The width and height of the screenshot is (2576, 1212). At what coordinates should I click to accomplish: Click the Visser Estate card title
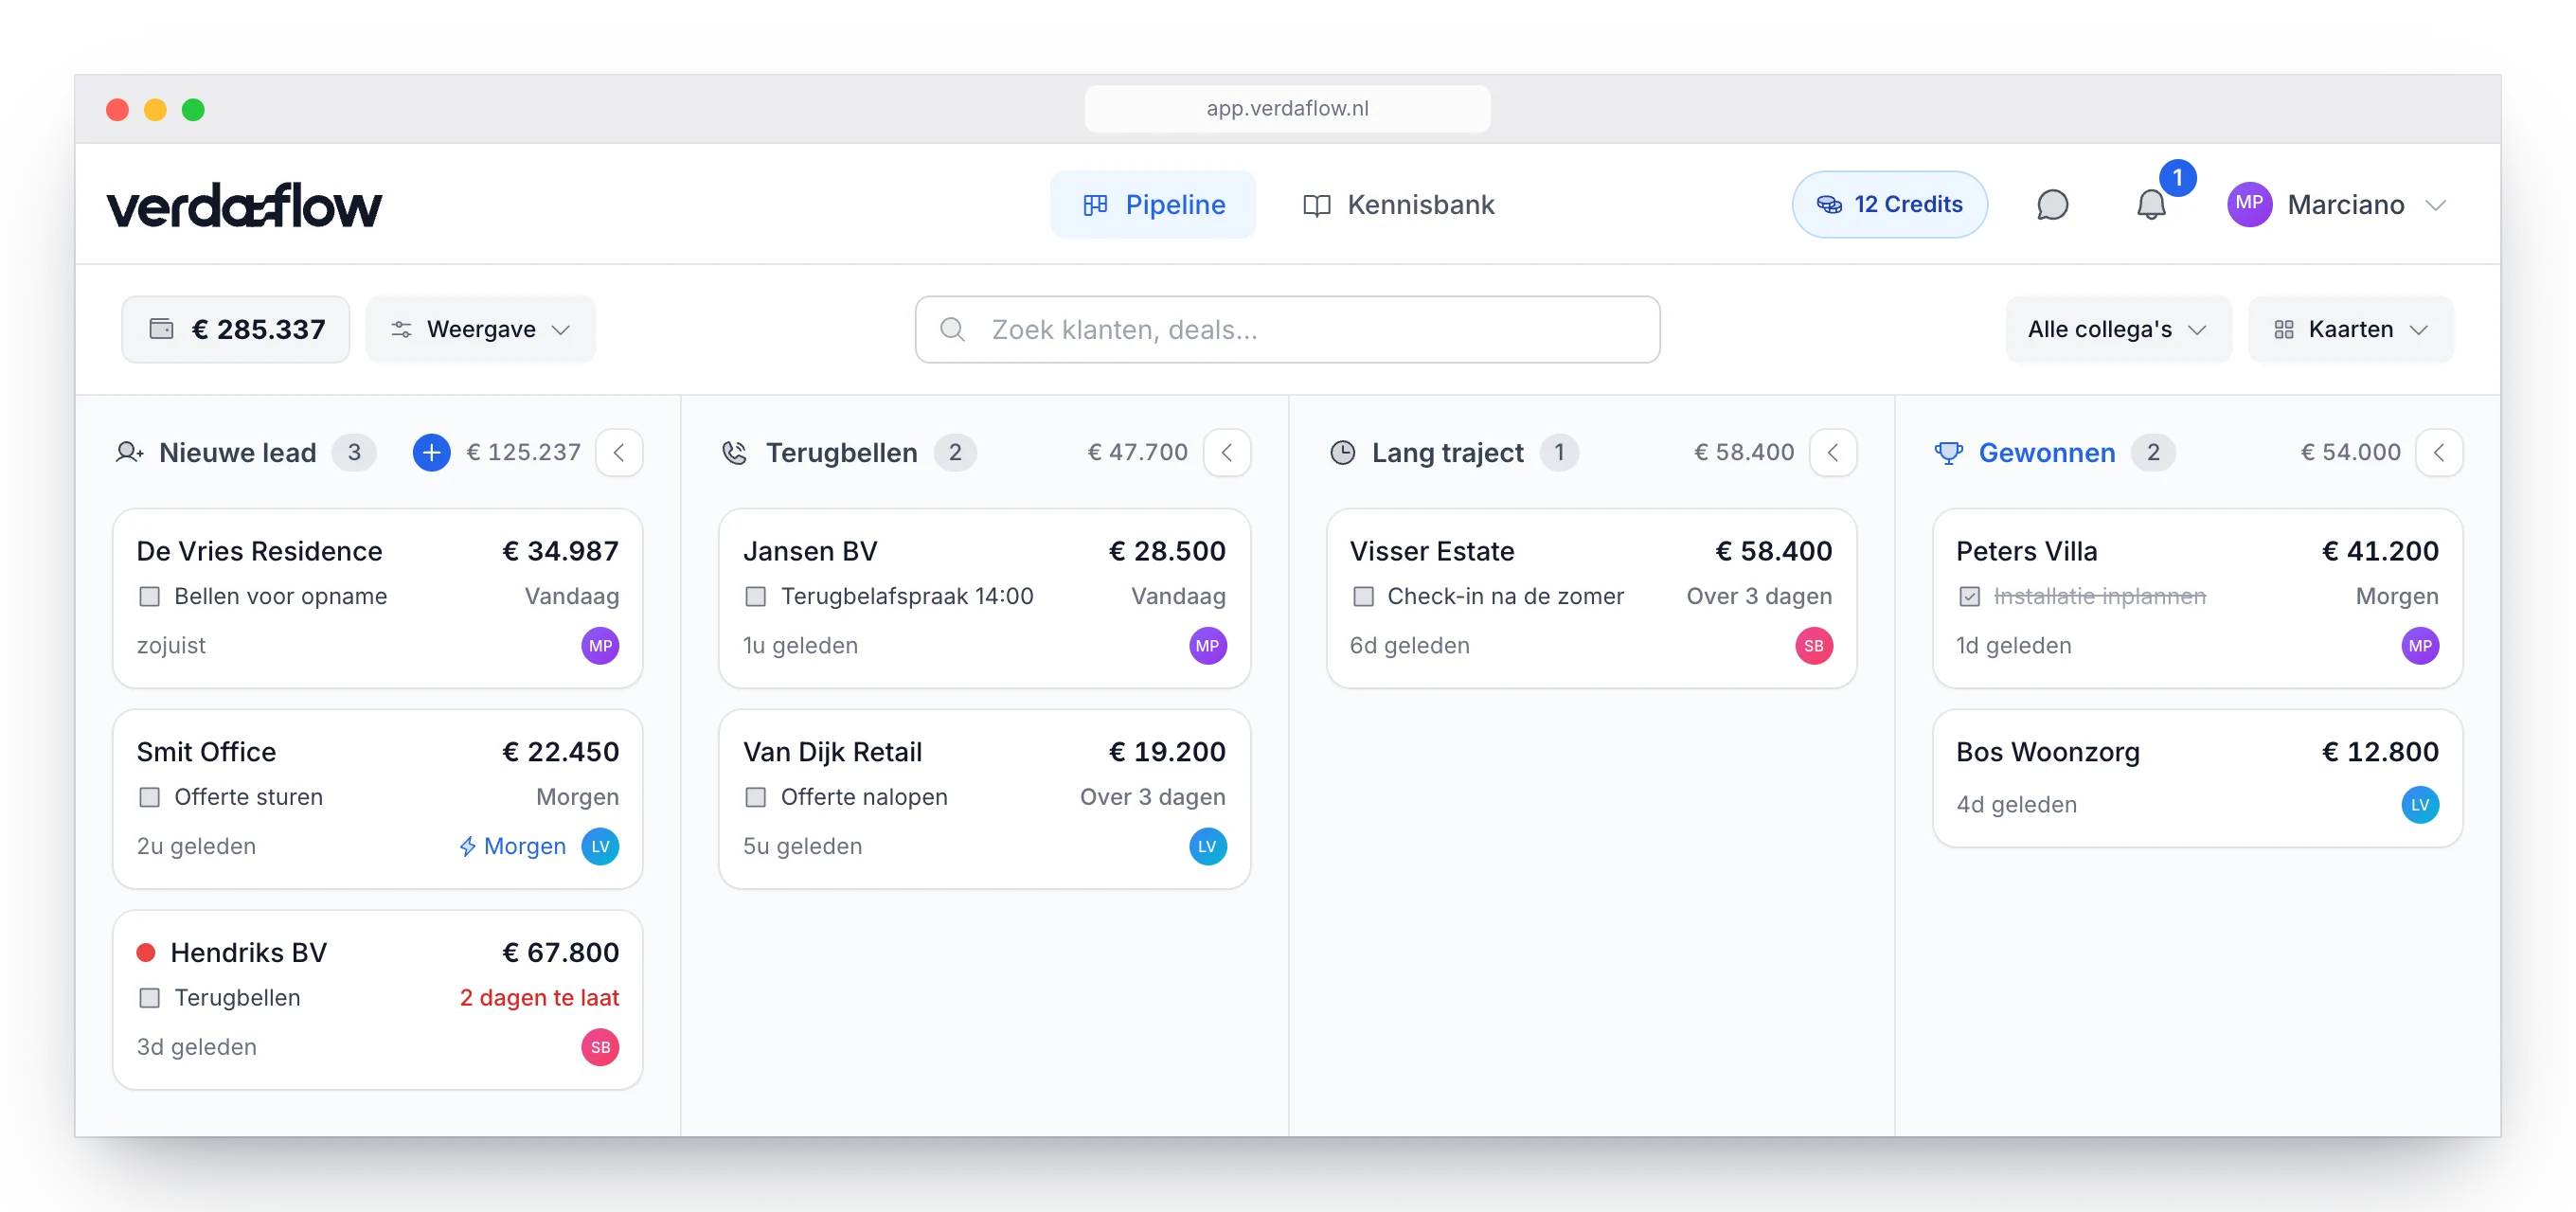point(1431,551)
